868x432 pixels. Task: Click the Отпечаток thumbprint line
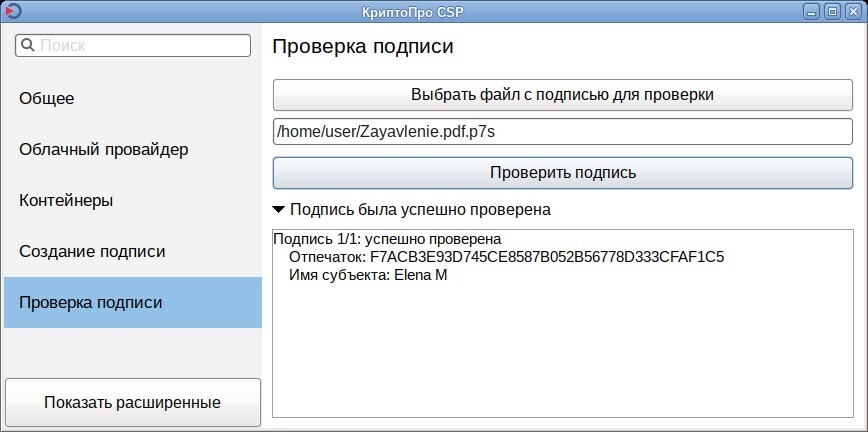click(506, 257)
